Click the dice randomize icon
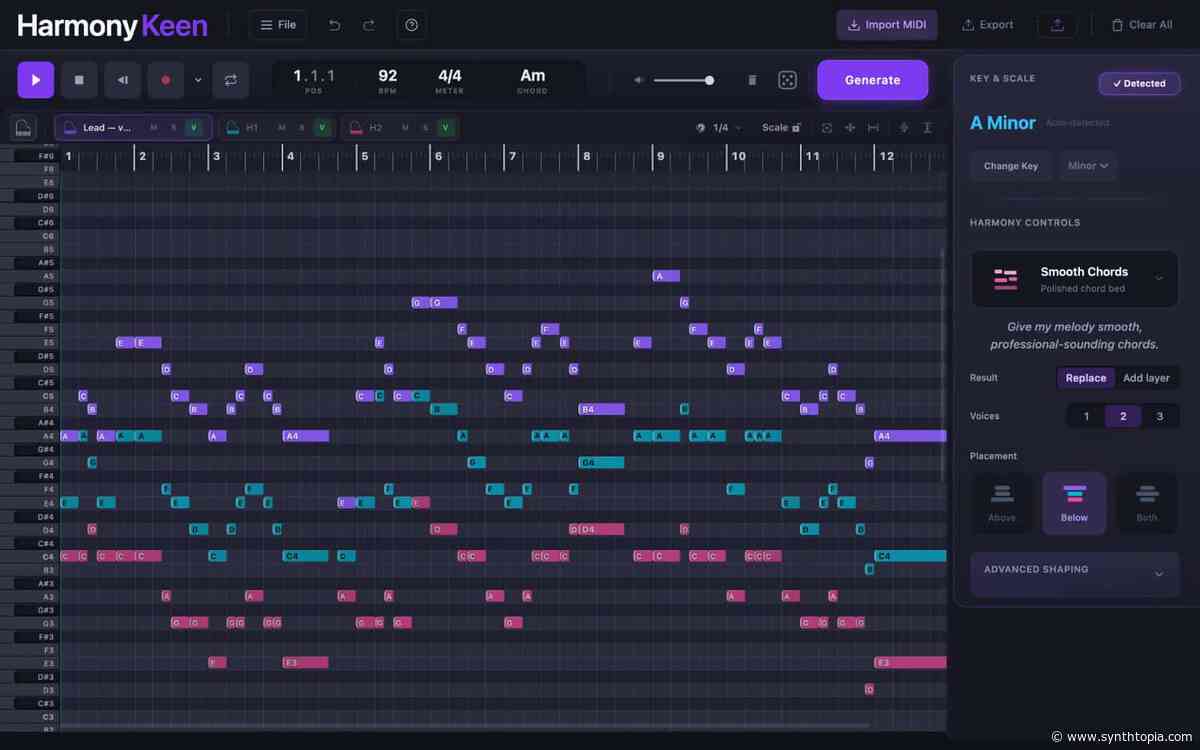 point(788,80)
